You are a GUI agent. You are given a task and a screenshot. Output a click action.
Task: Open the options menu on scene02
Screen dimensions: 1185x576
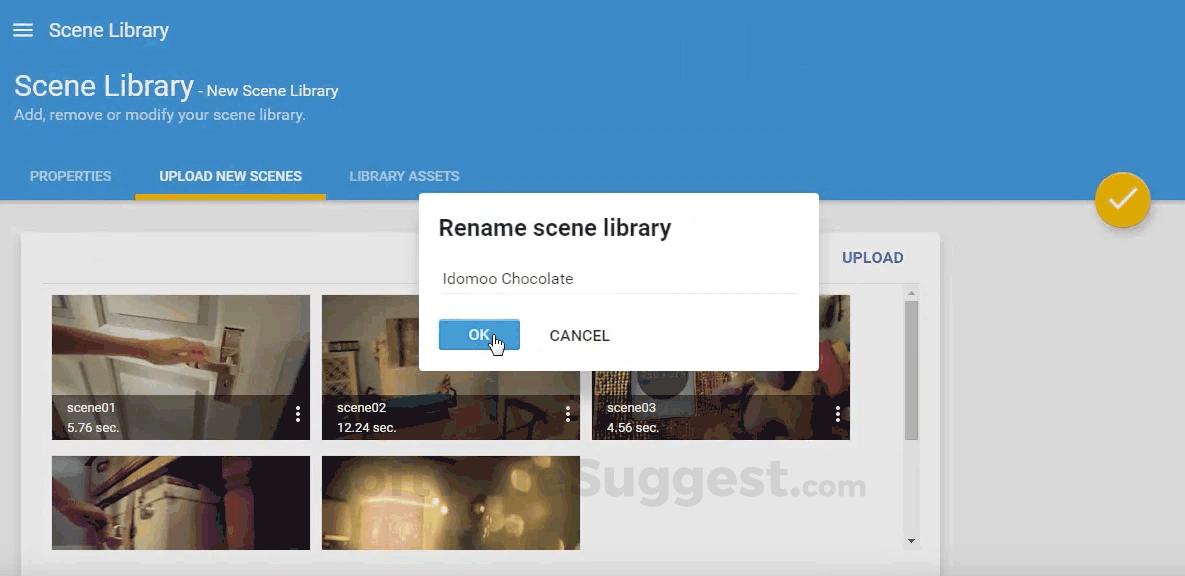click(x=568, y=413)
